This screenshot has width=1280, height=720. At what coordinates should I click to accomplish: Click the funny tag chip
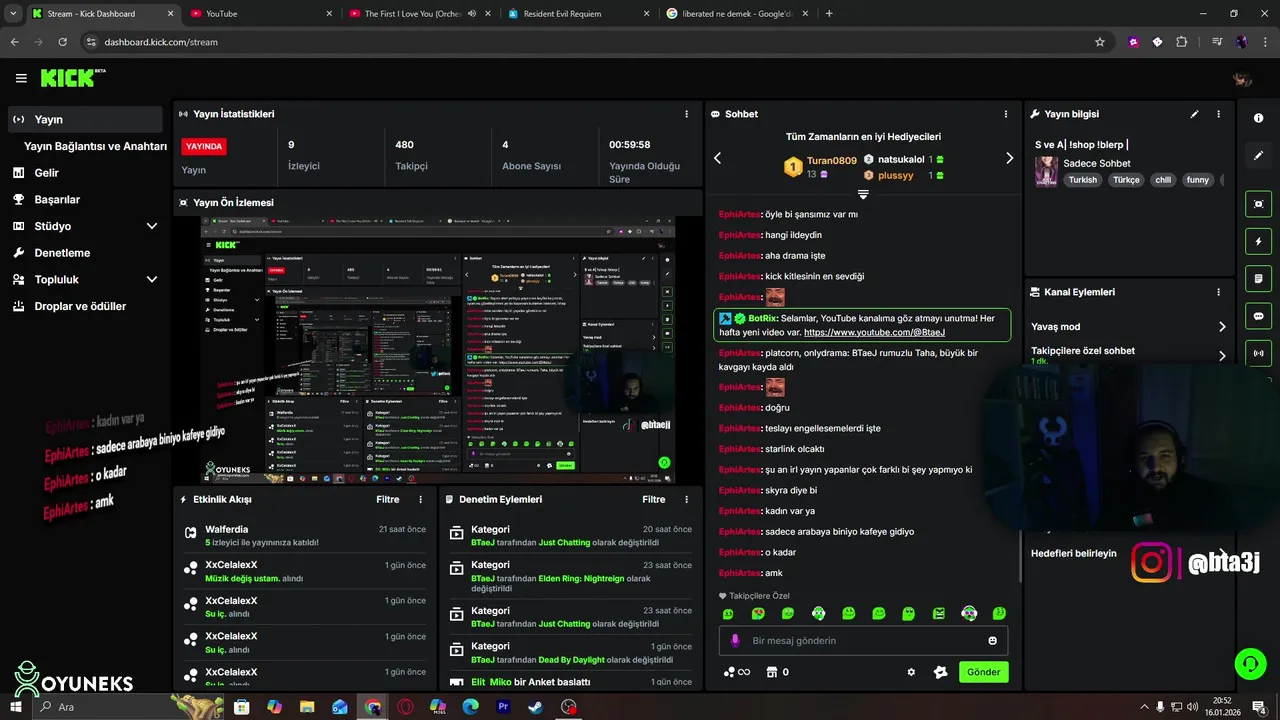(1197, 180)
